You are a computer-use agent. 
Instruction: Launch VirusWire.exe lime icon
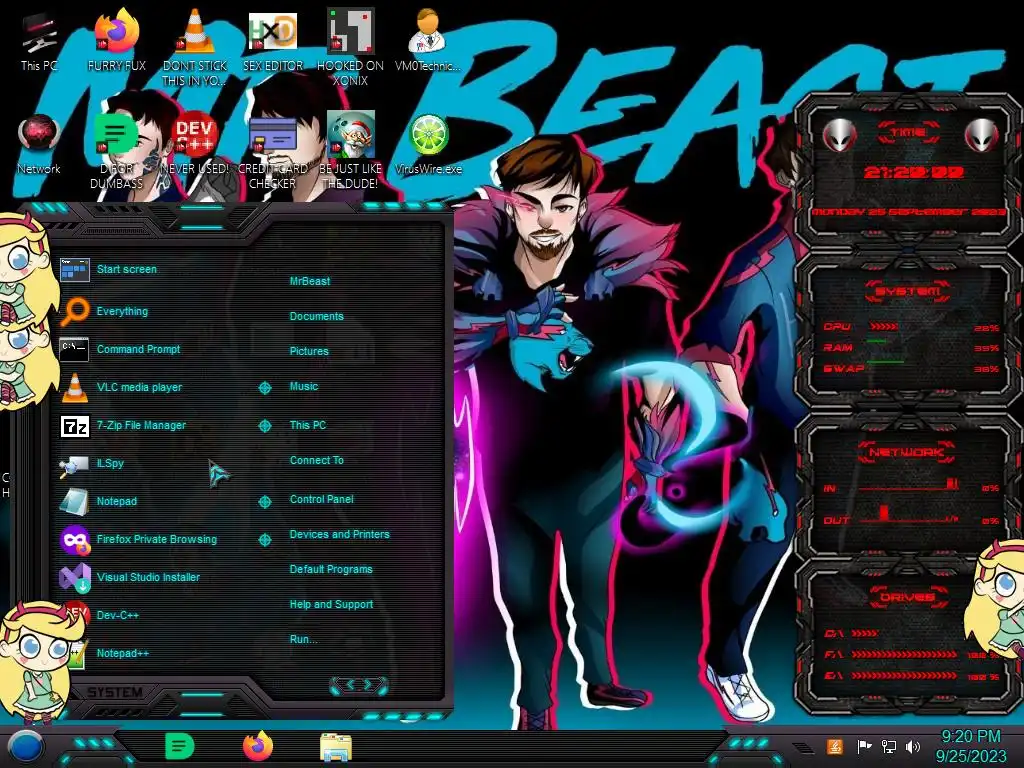428,144
